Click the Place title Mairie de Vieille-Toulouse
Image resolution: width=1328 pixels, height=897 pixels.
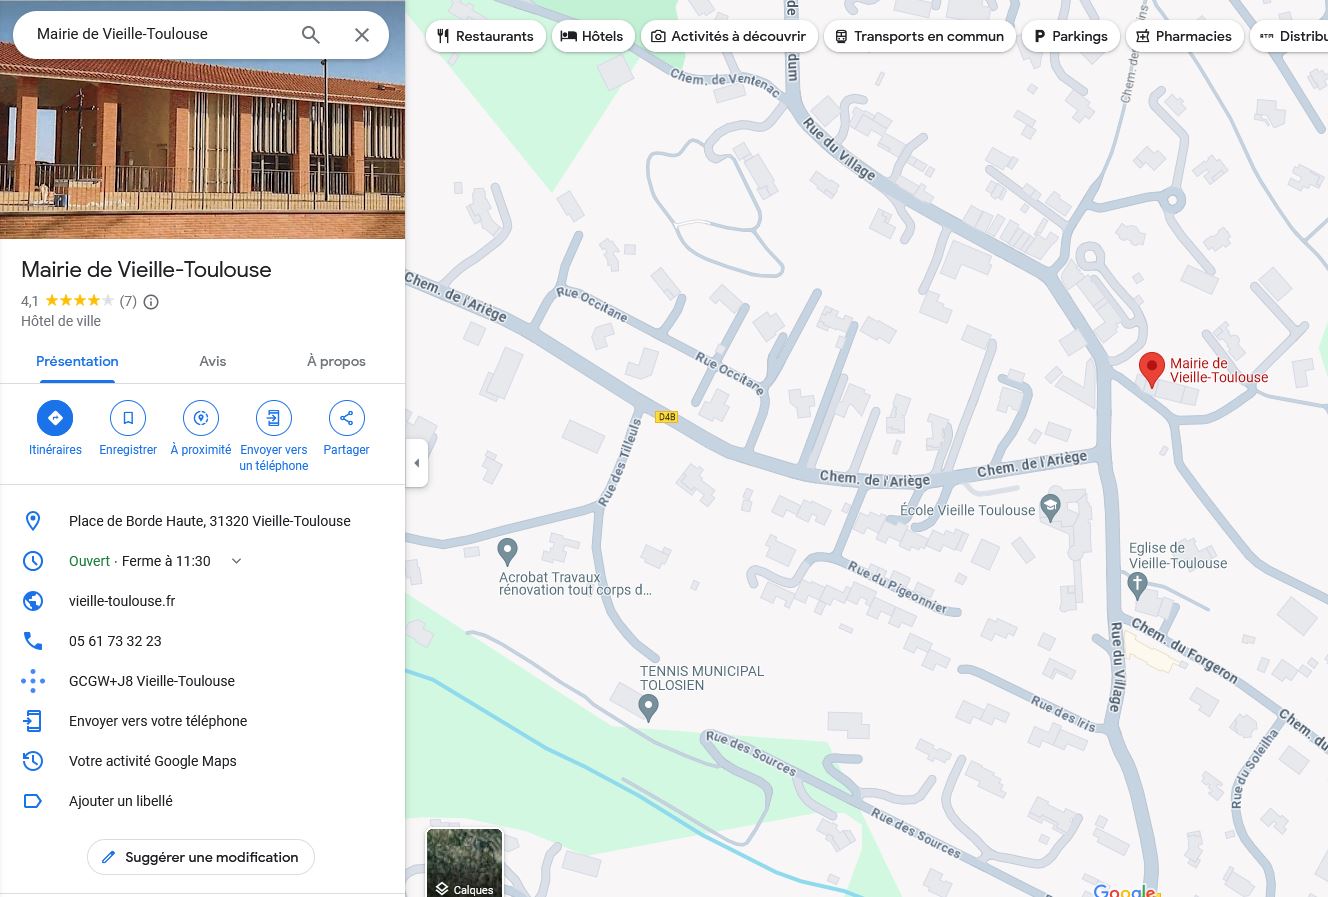click(x=146, y=270)
